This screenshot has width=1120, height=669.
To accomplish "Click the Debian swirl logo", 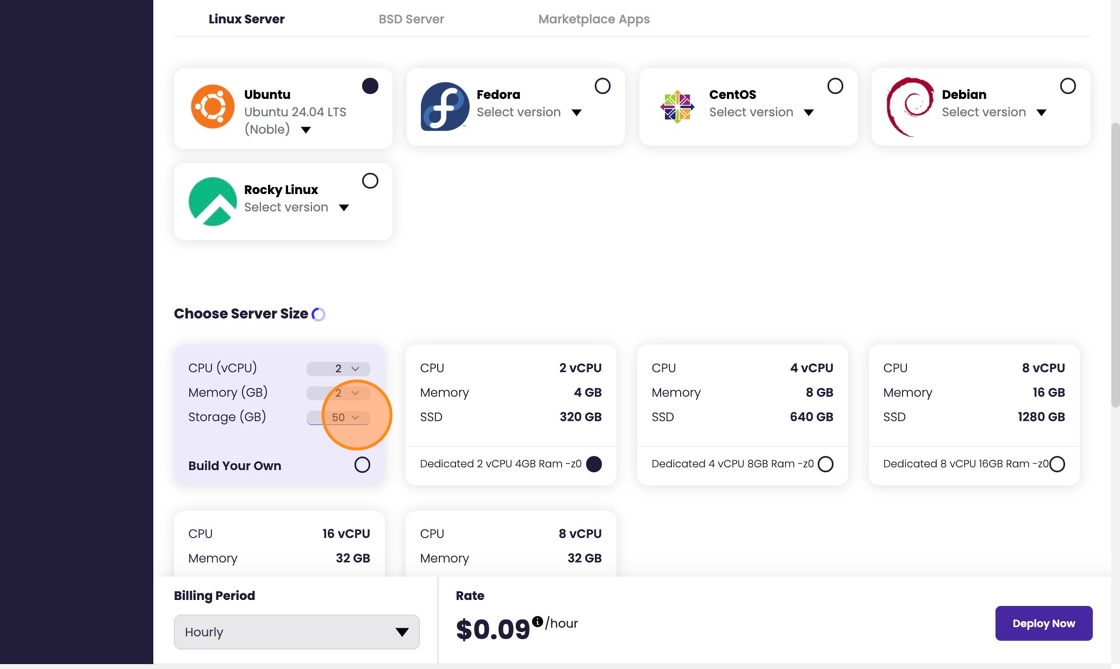I will tap(910, 107).
